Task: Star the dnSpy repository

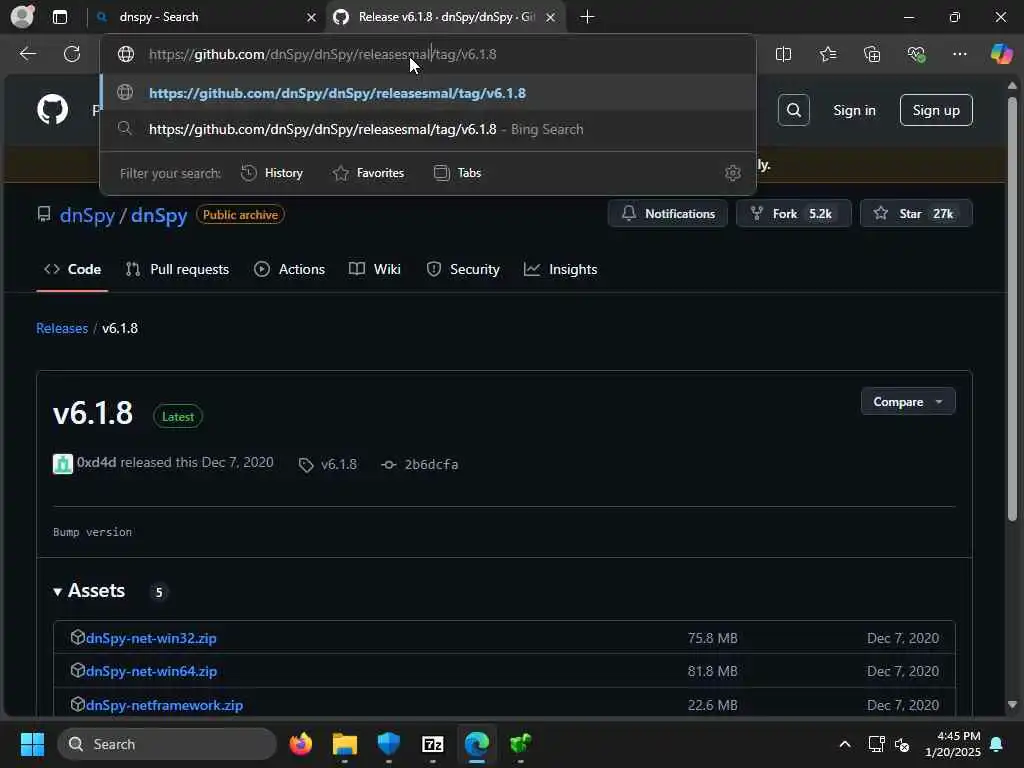Action: point(916,214)
